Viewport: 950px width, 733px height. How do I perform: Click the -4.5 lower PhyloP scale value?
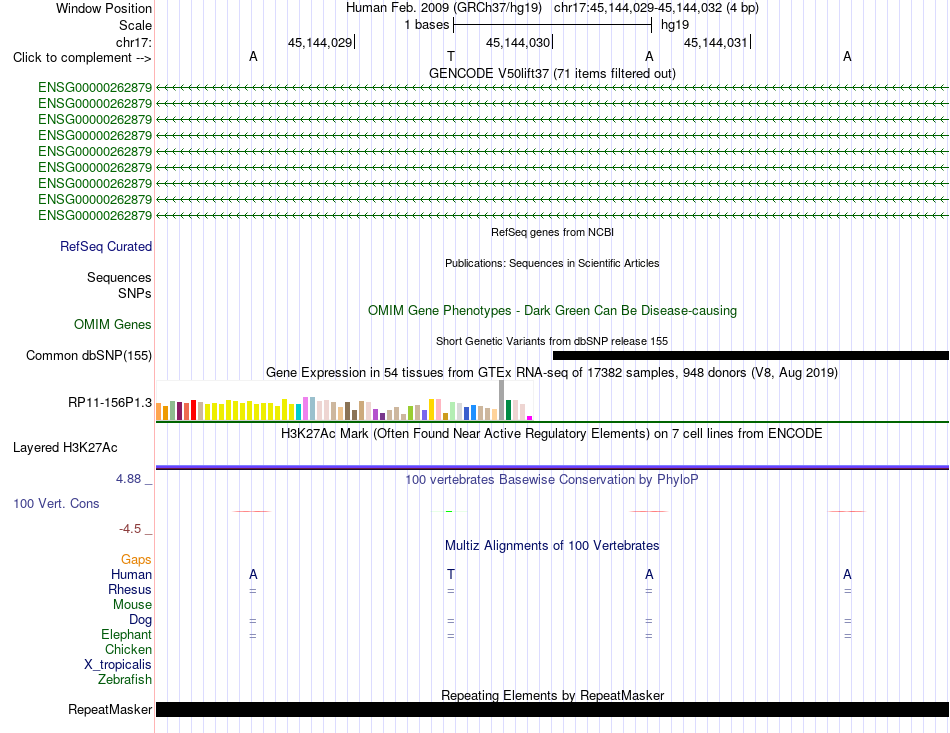point(130,529)
